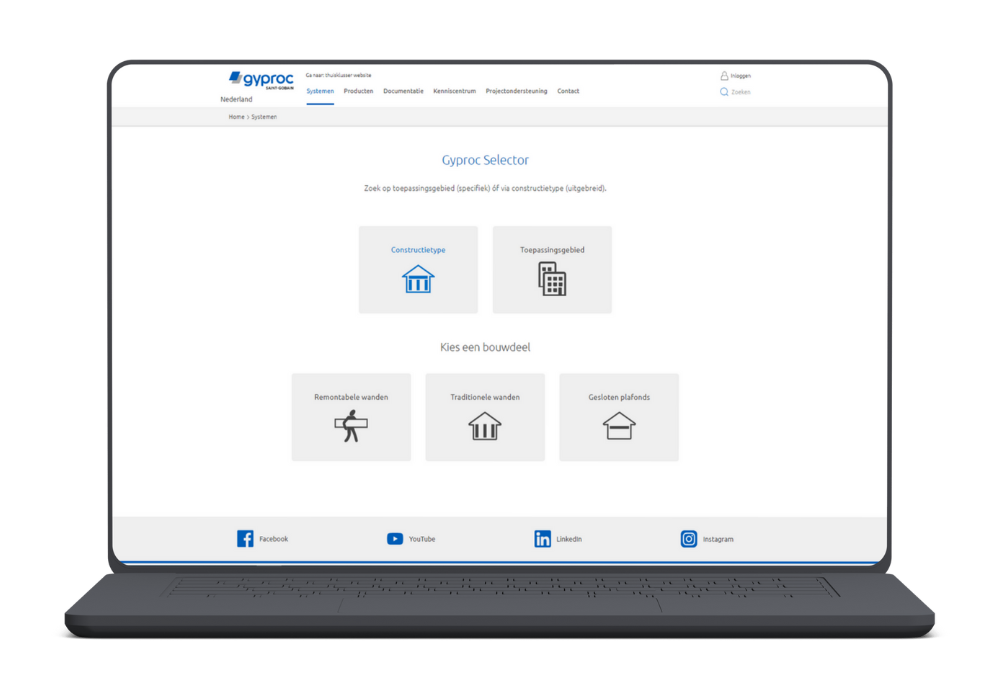
Task: Click into the Zoeken search field
Action: pos(740,92)
